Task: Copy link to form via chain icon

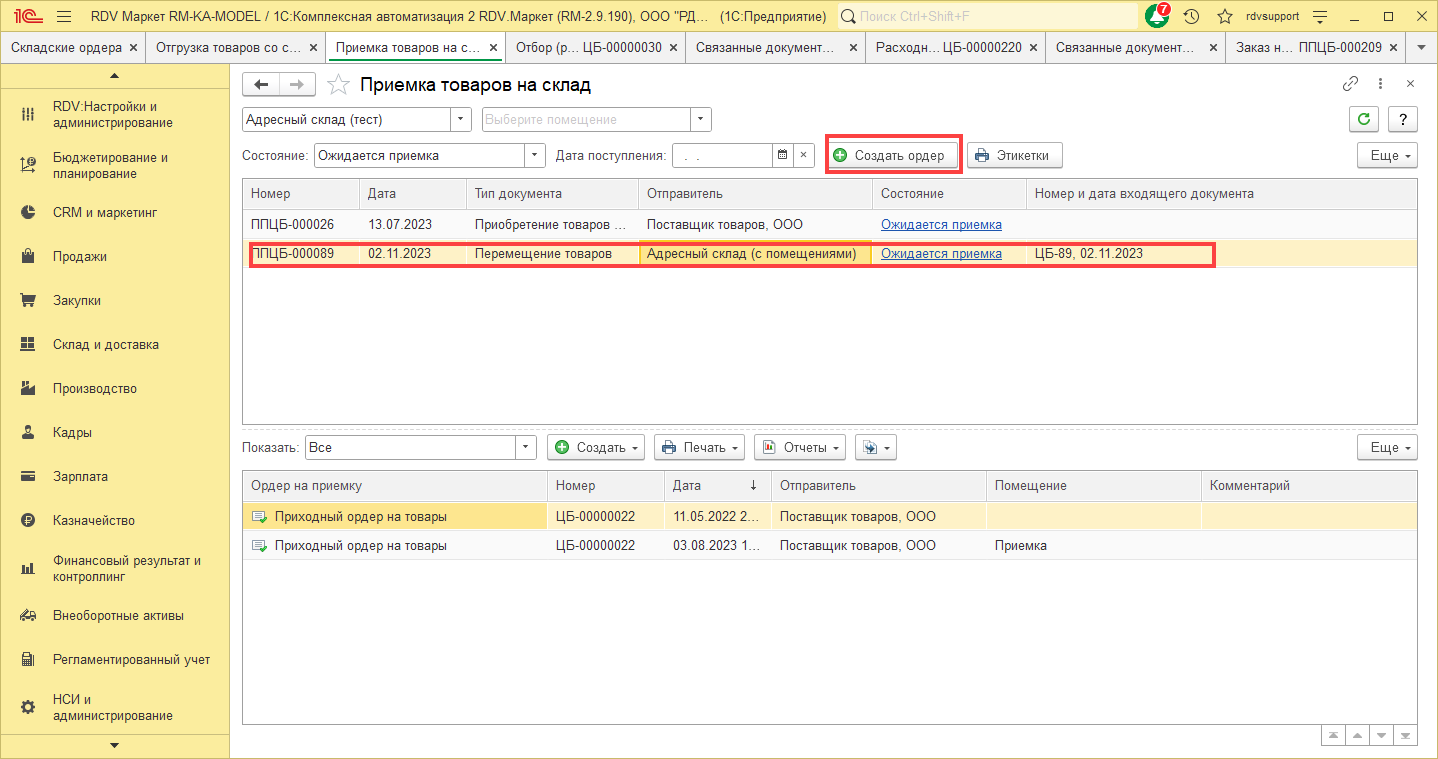Action: pos(1350,85)
